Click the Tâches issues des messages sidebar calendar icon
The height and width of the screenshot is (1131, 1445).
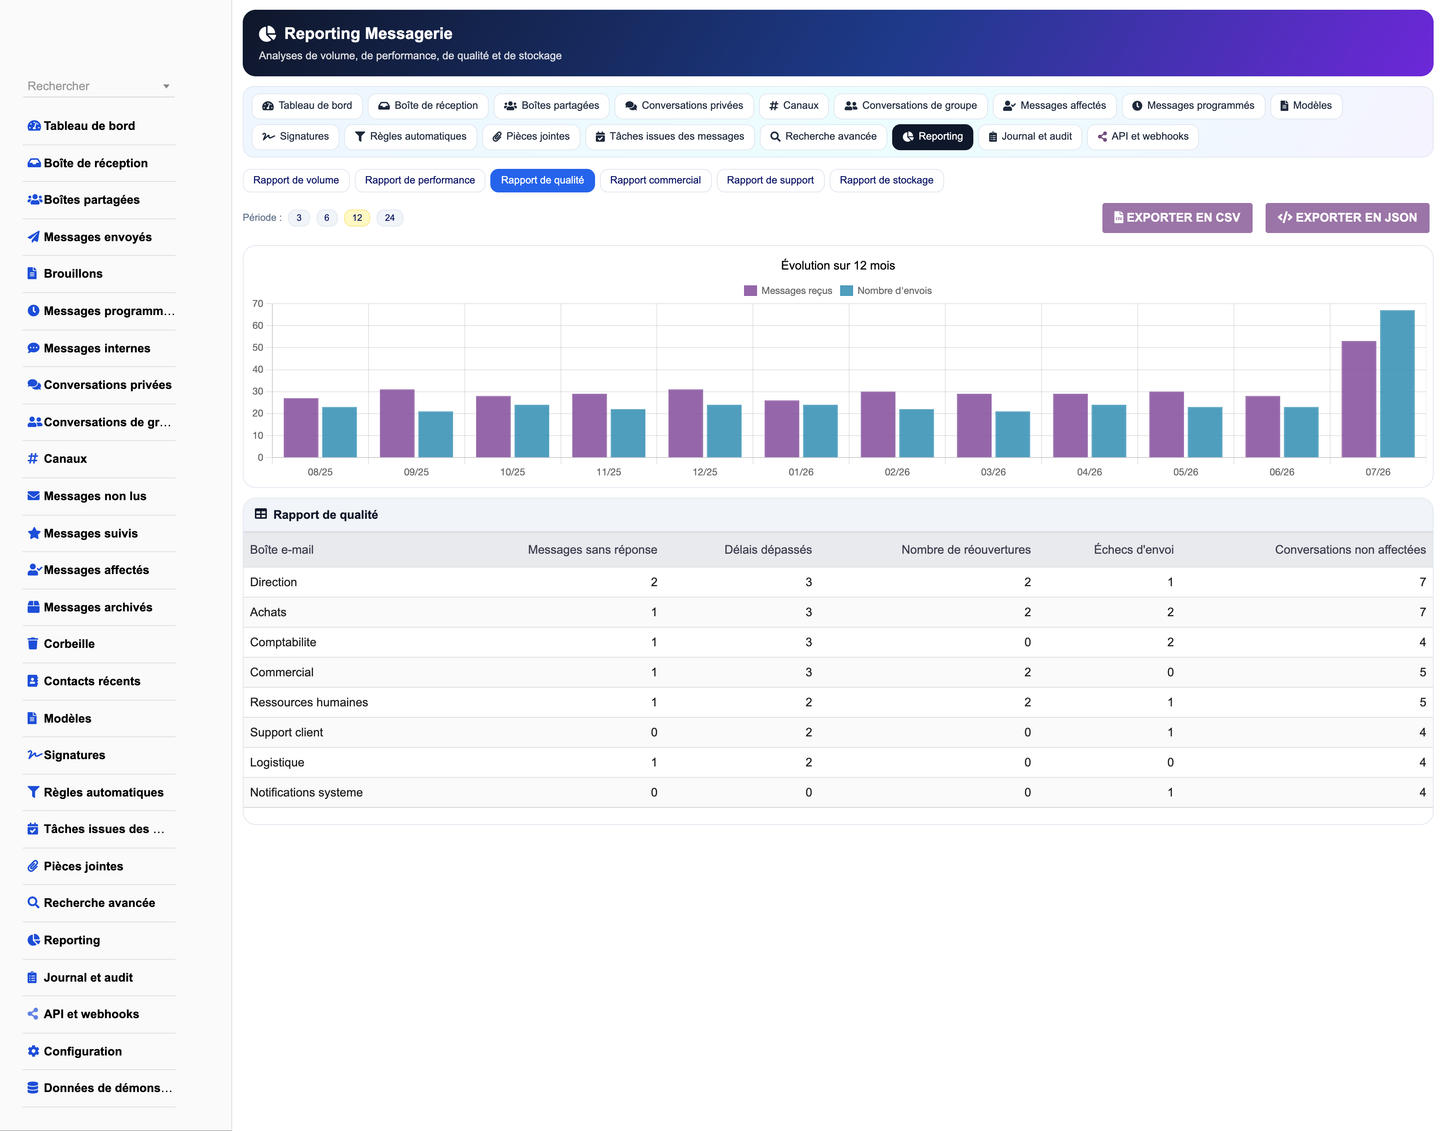point(33,829)
